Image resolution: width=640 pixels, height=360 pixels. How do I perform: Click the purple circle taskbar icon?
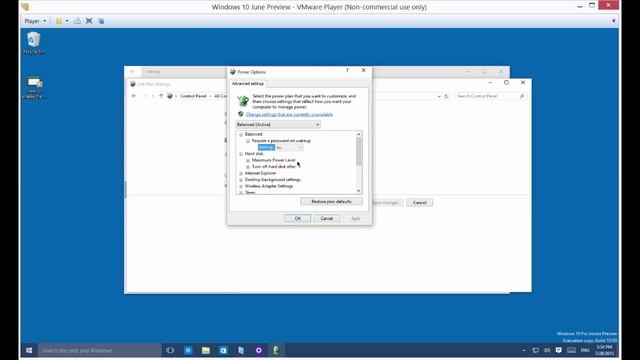258,350
